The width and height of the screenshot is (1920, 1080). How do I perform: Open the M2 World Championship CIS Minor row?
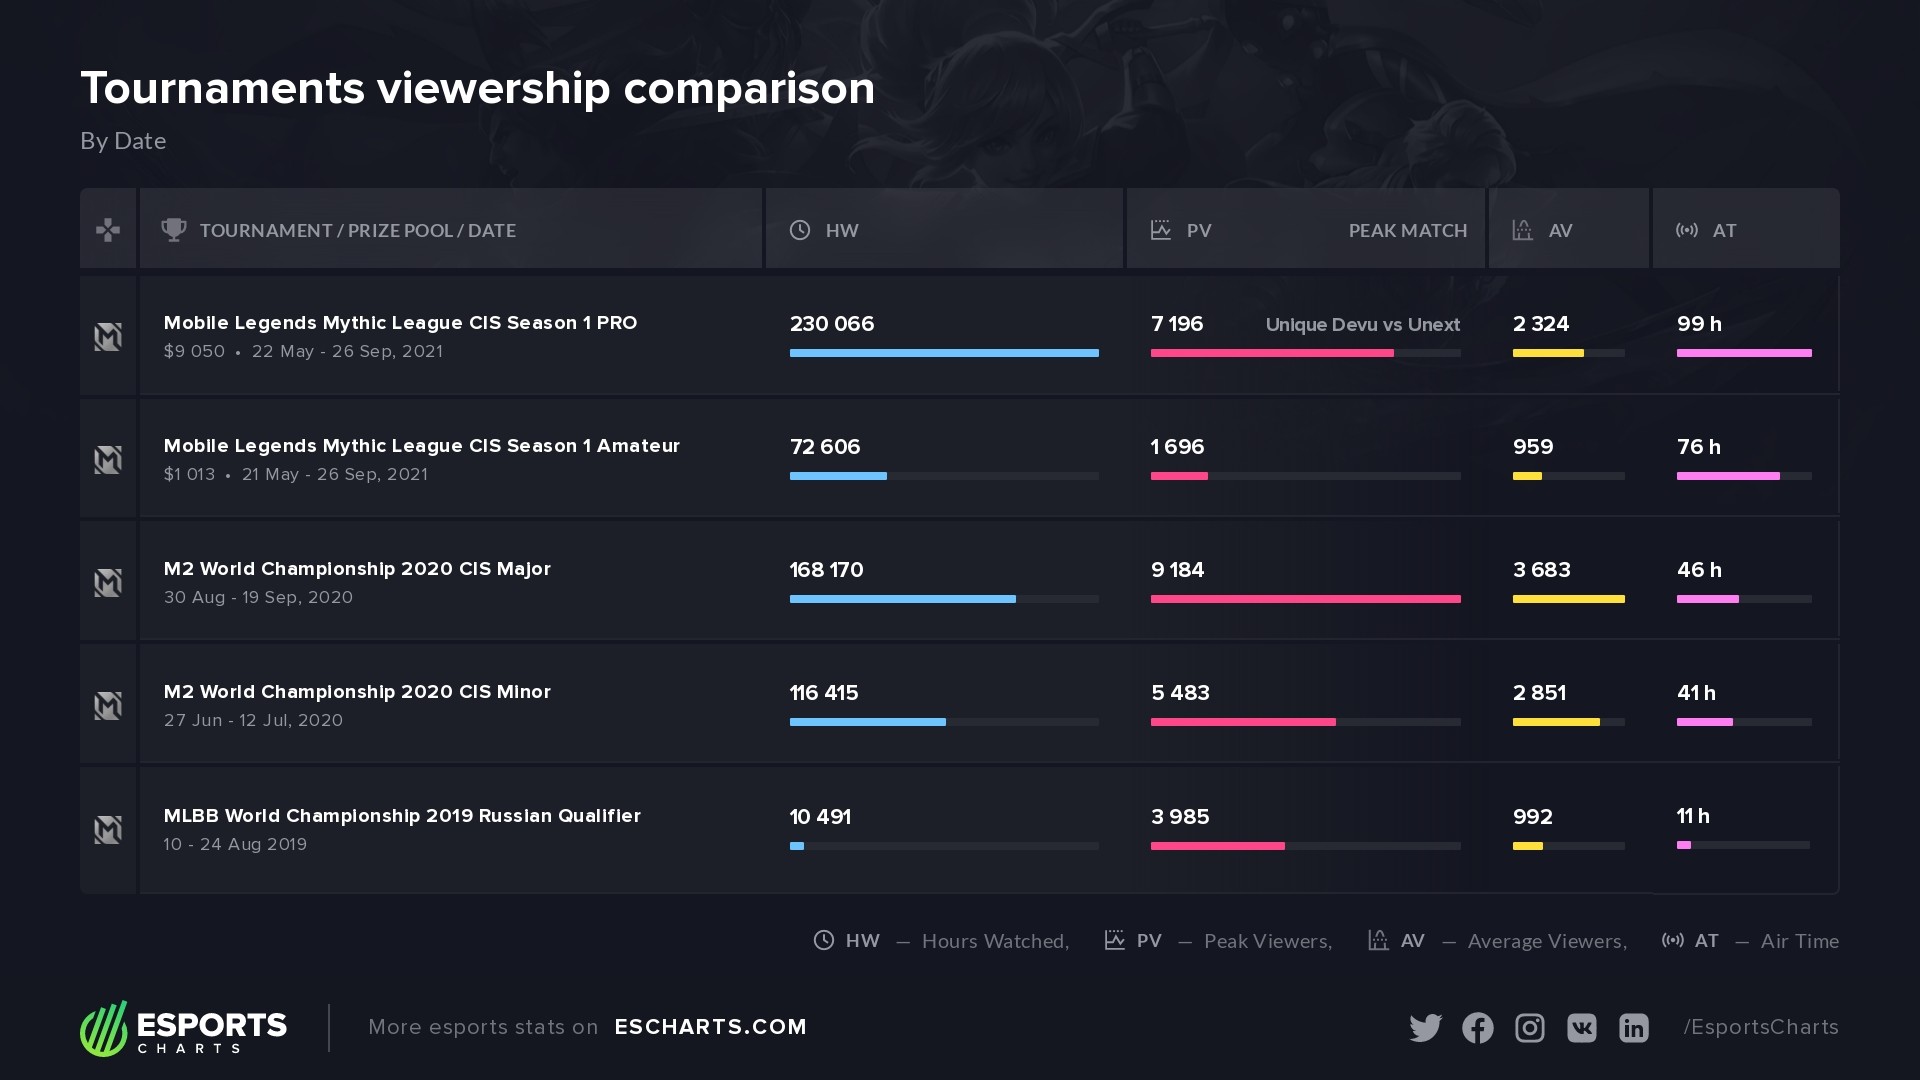tap(357, 692)
